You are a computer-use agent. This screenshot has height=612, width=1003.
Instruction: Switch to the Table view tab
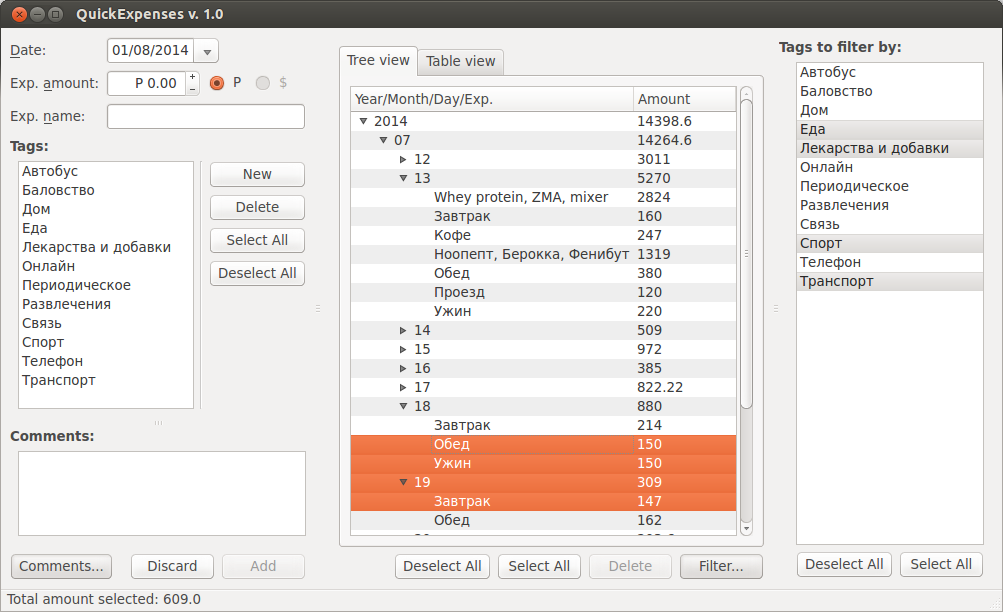tap(461, 61)
